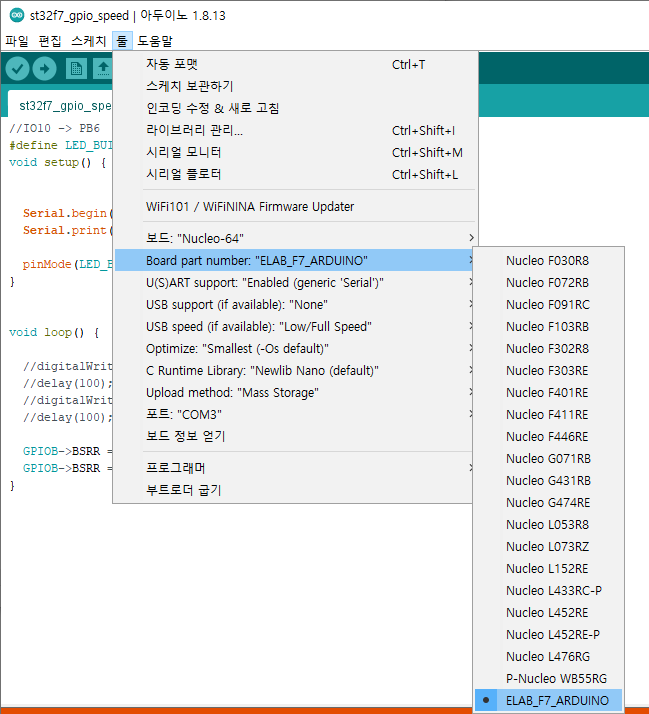The image size is (649, 714).
Task: Select Nucleo F411RE board
Action: coord(548,414)
